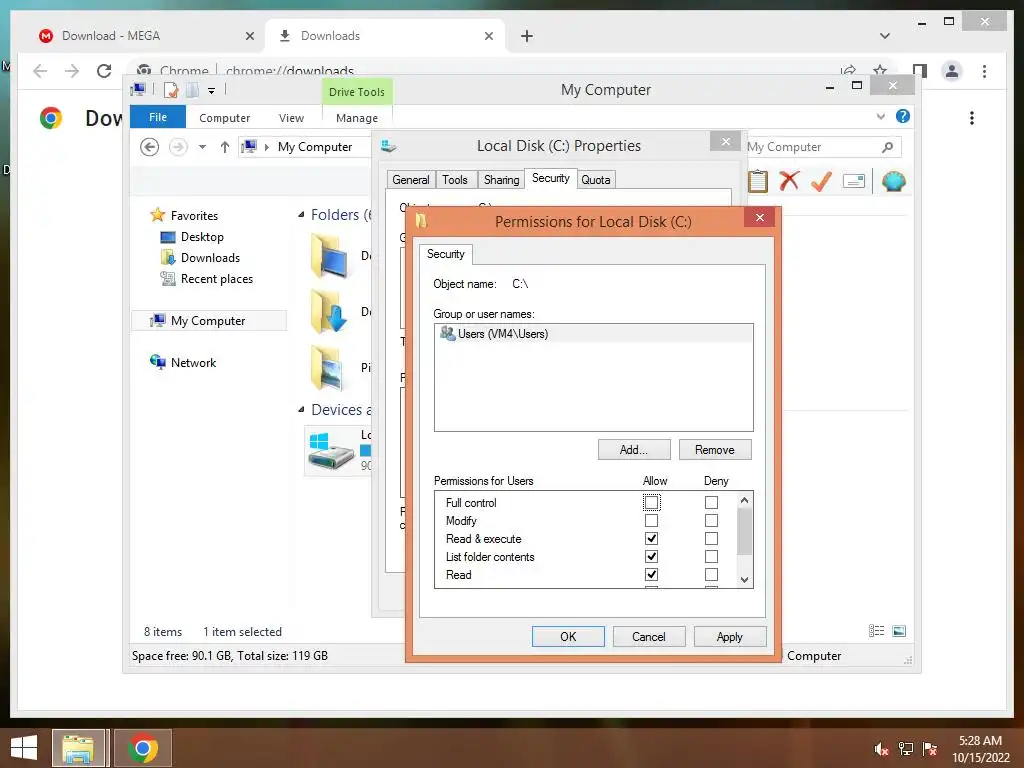Allow Full control for Users
Viewport: 1024px width, 768px height.
tap(651, 502)
